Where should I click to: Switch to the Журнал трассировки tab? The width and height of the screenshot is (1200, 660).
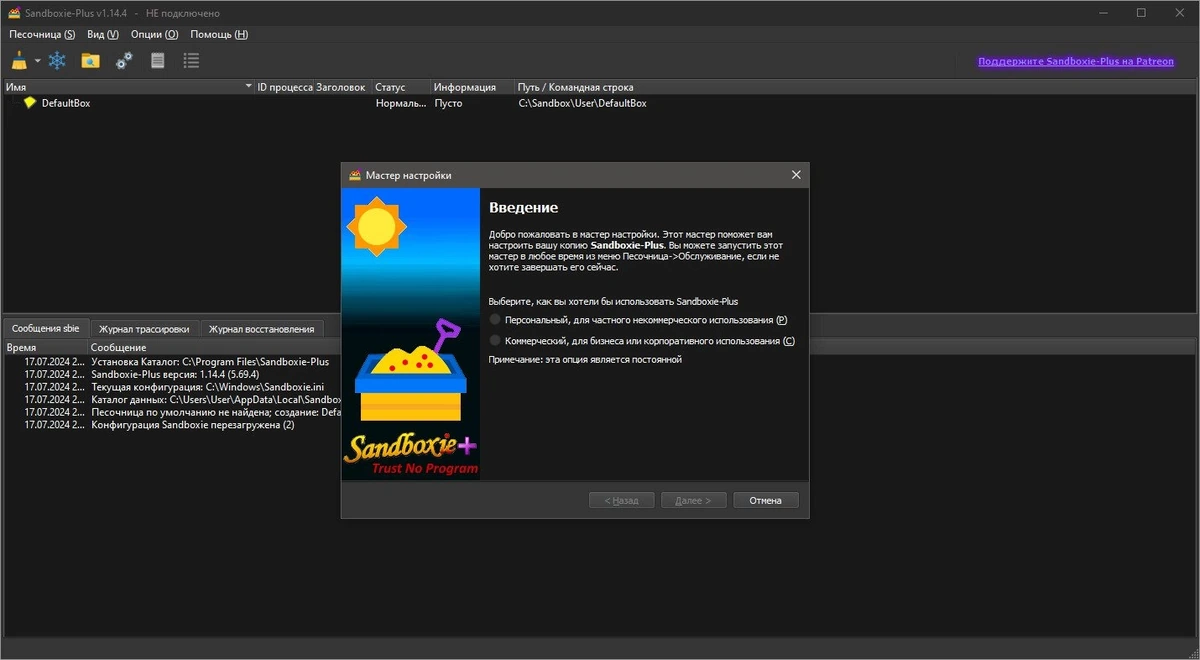point(144,328)
